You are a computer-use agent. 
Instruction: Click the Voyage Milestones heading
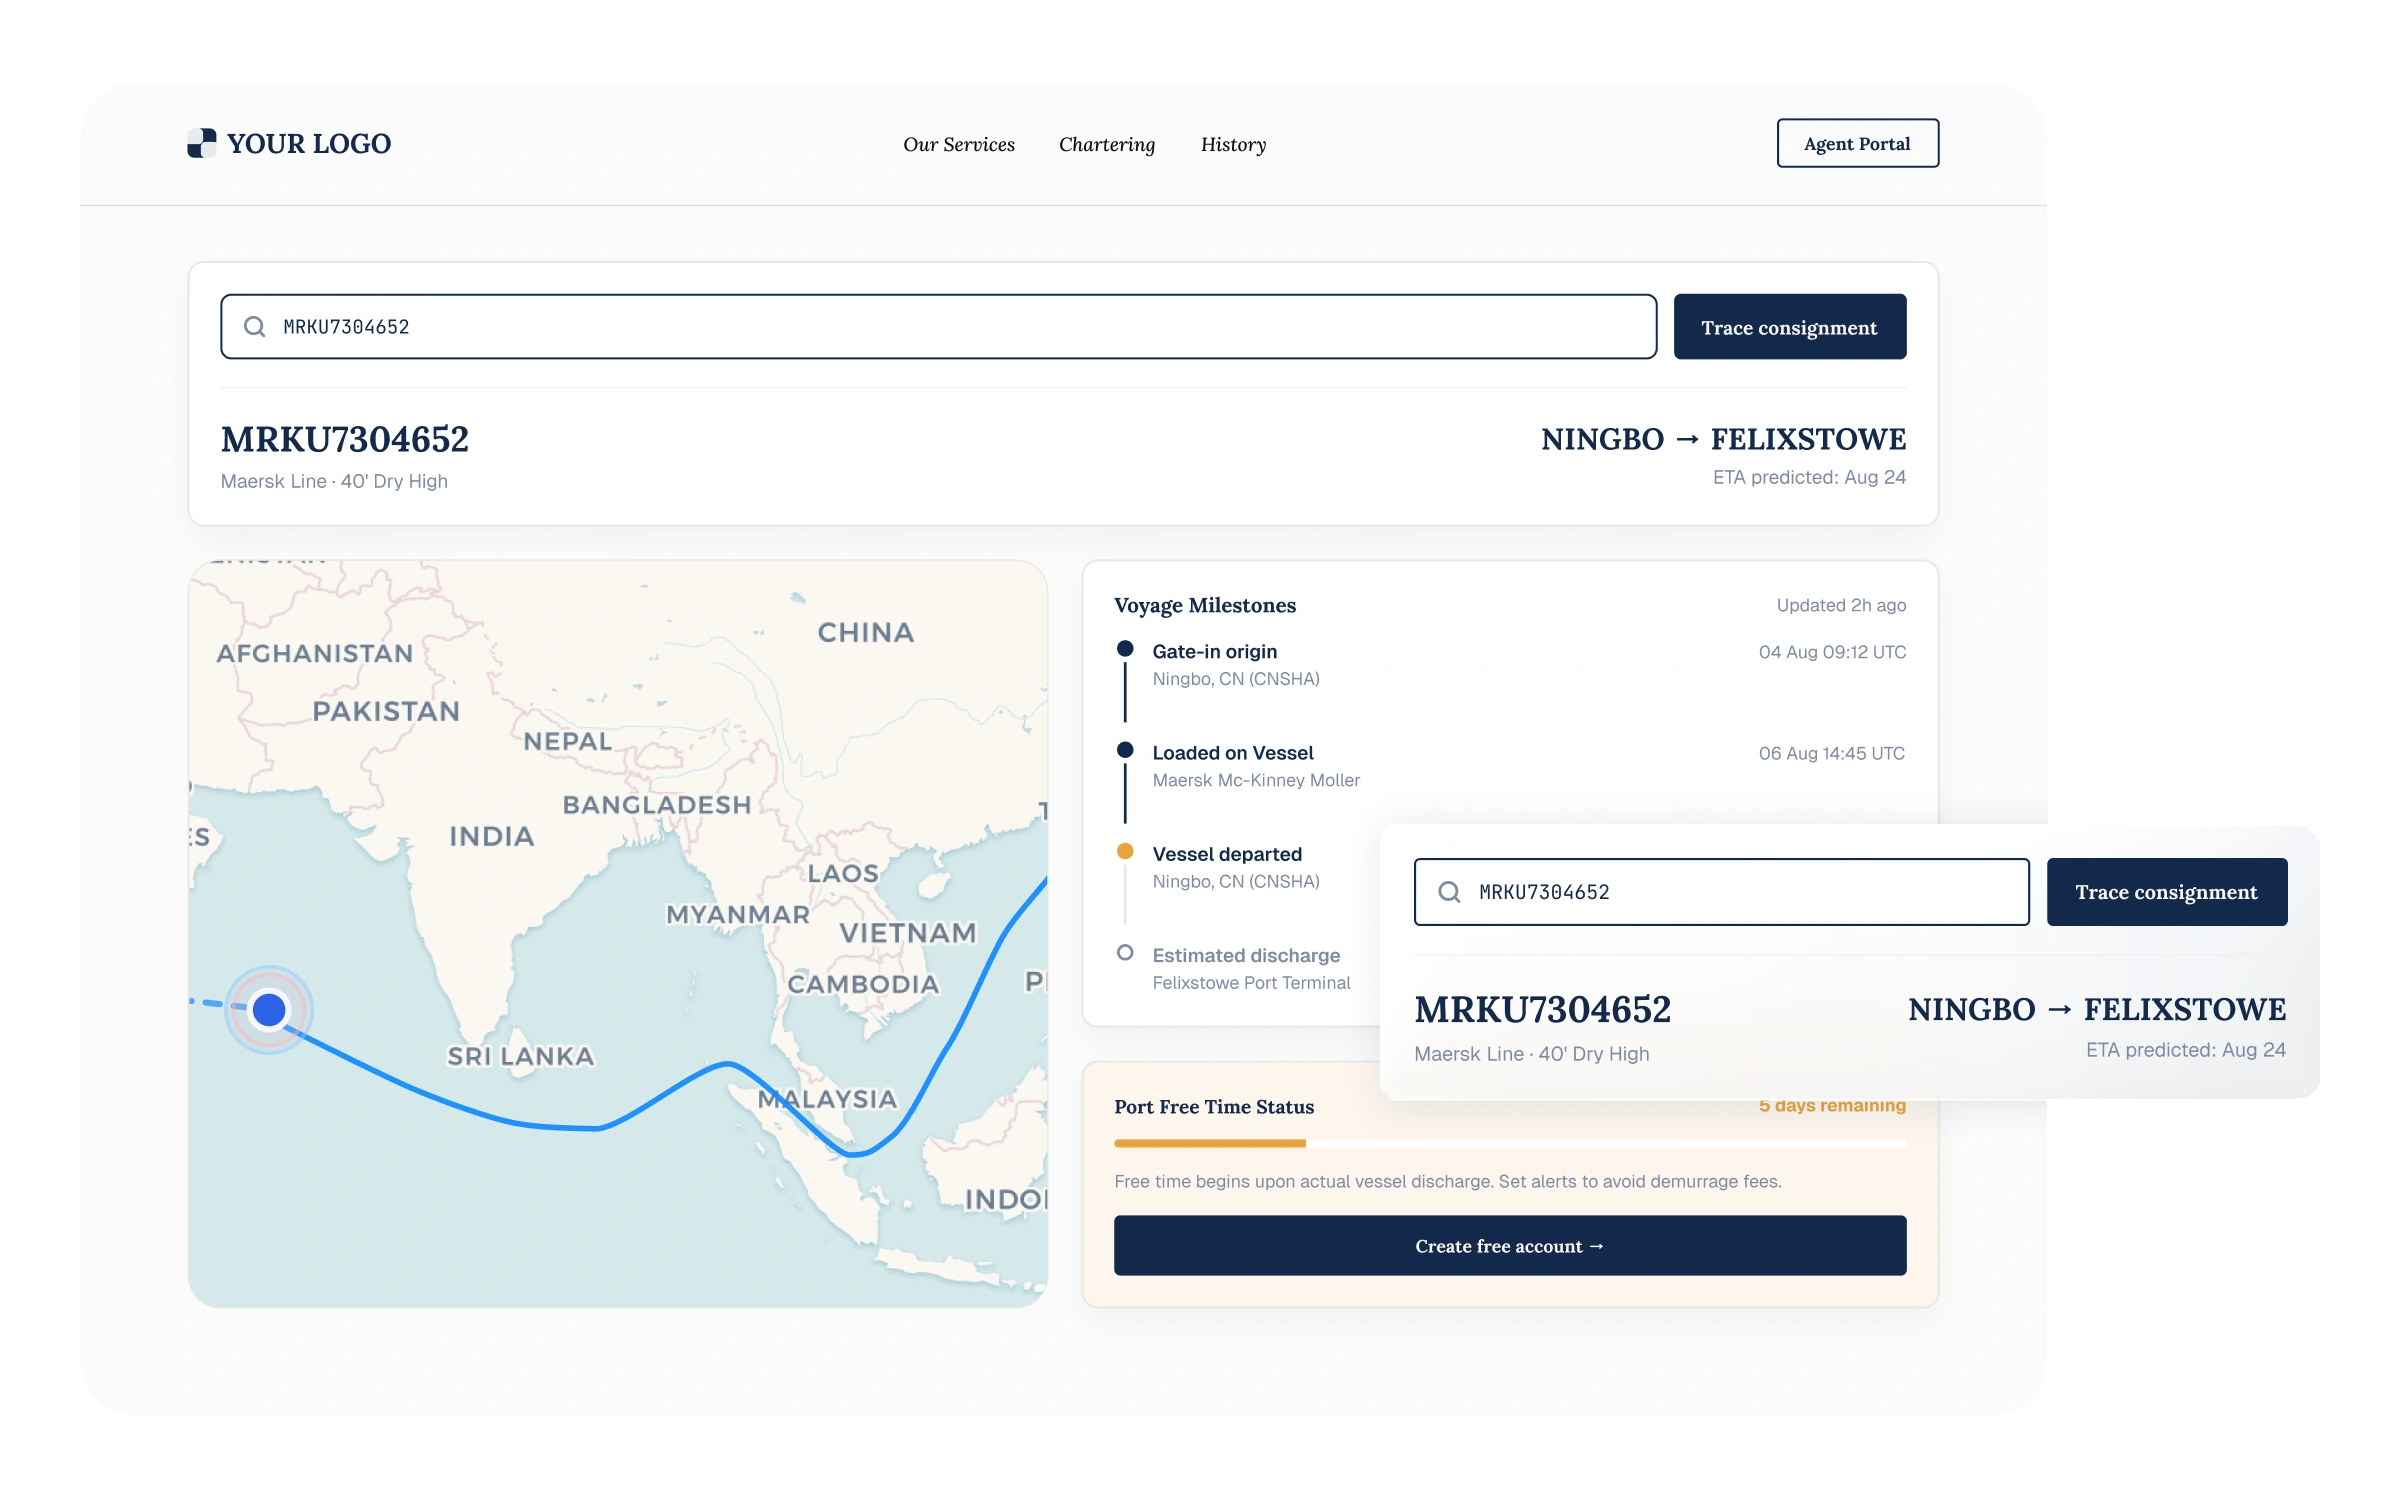click(1204, 605)
